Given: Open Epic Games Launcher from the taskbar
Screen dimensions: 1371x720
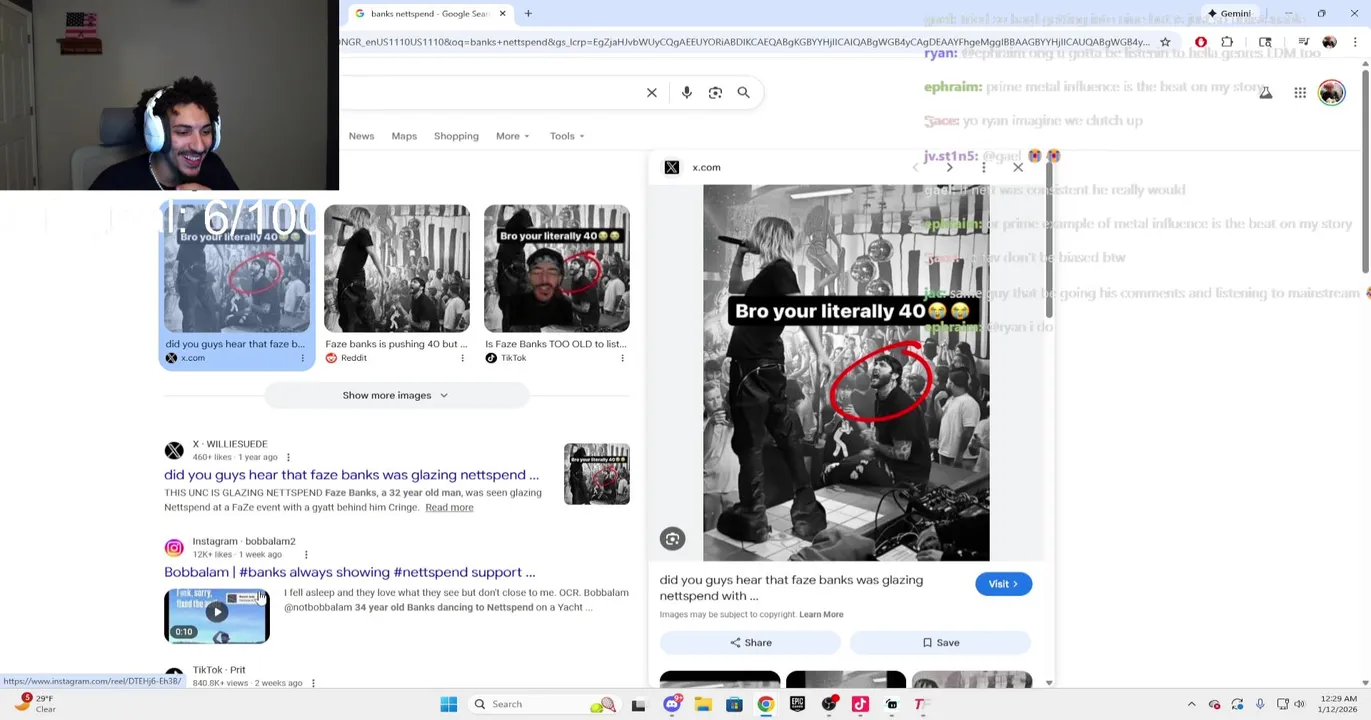Looking at the screenshot, I should (797, 704).
